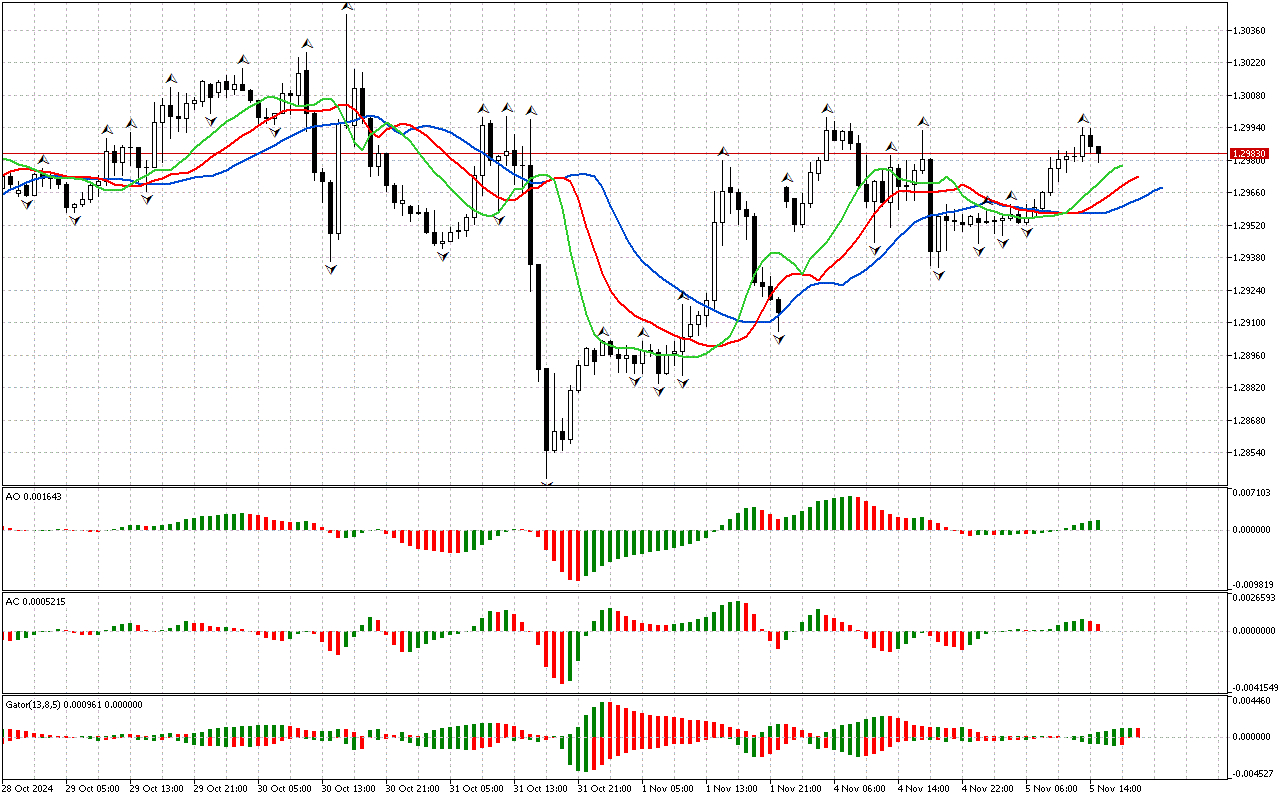Click the 30 Oct 05:00 time label
Viewport: 1280px width, 800px height.
[283, 788]
